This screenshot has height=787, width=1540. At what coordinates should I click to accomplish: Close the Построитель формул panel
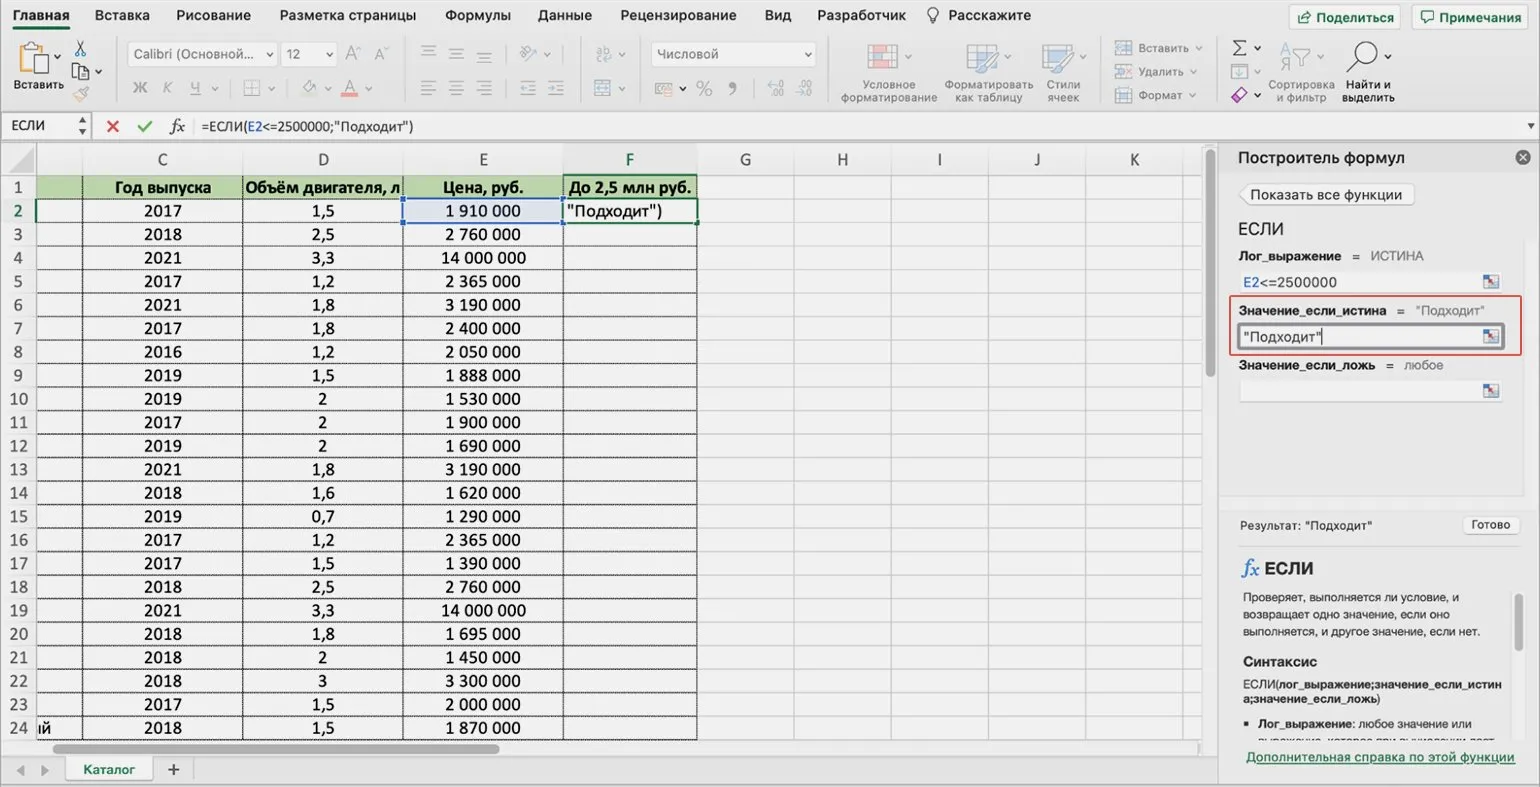(1522, 158)
